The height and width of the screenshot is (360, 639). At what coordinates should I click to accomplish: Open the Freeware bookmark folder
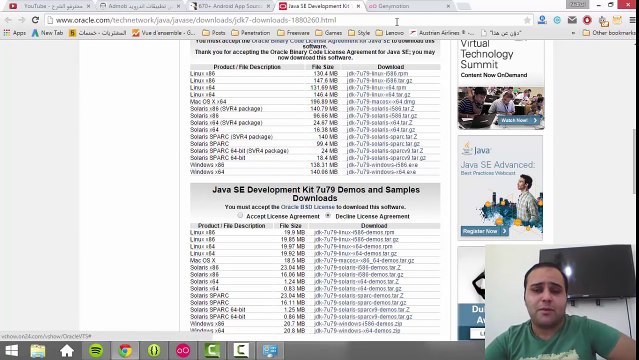[293, 33]
